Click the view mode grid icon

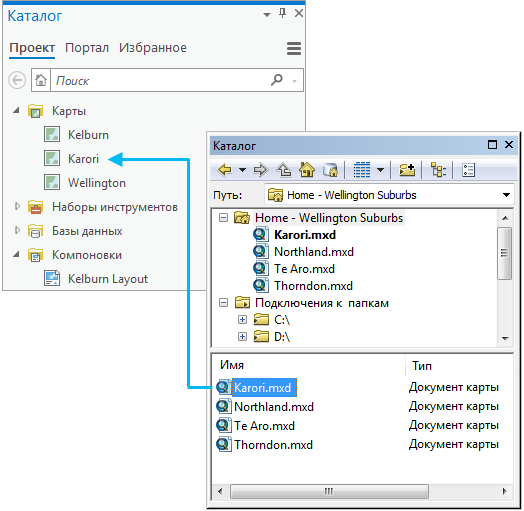pos(362,170)
